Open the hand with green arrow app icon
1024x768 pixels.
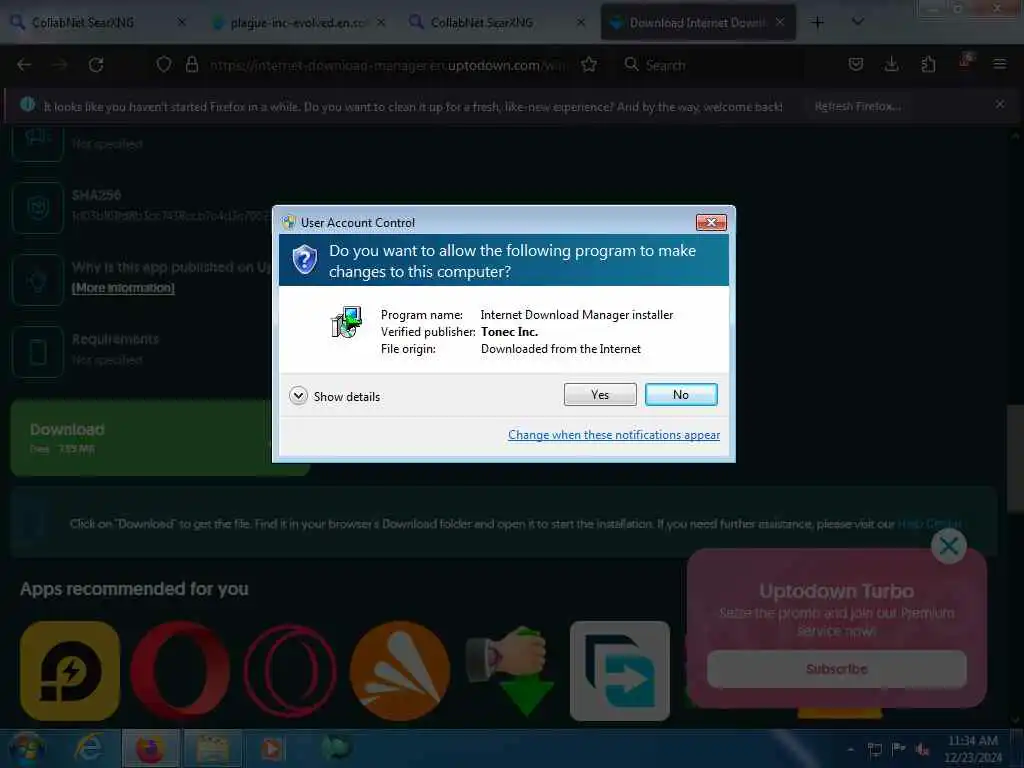point(510,671)
